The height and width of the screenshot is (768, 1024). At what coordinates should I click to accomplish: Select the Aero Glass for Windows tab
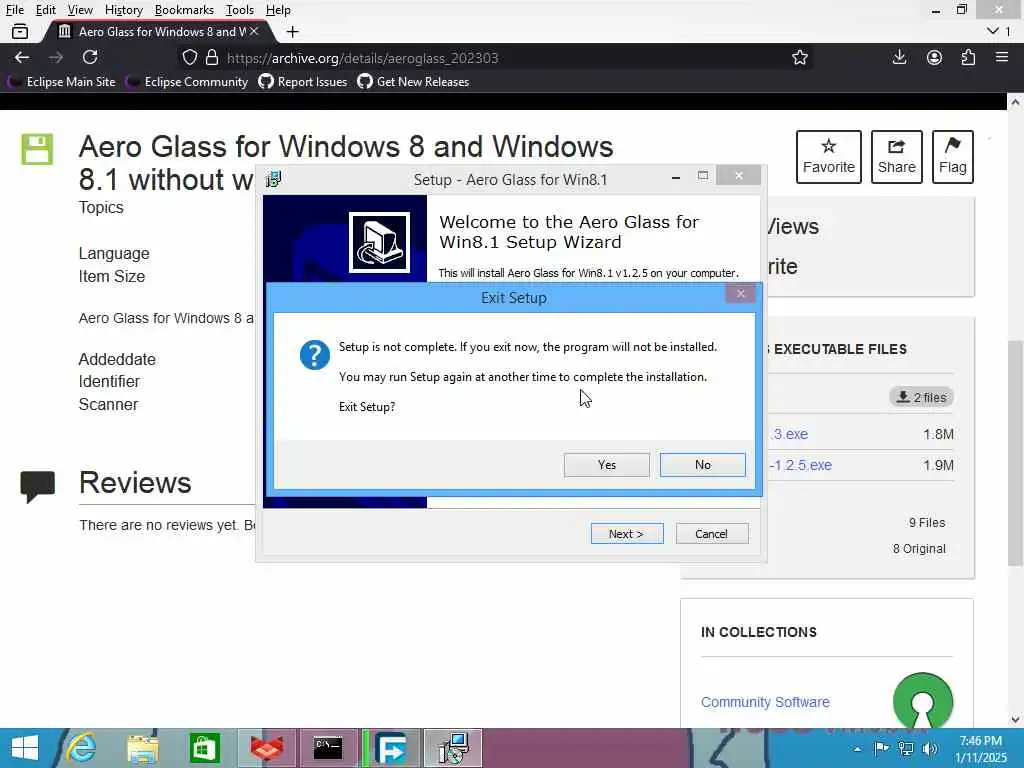point(157,31)
